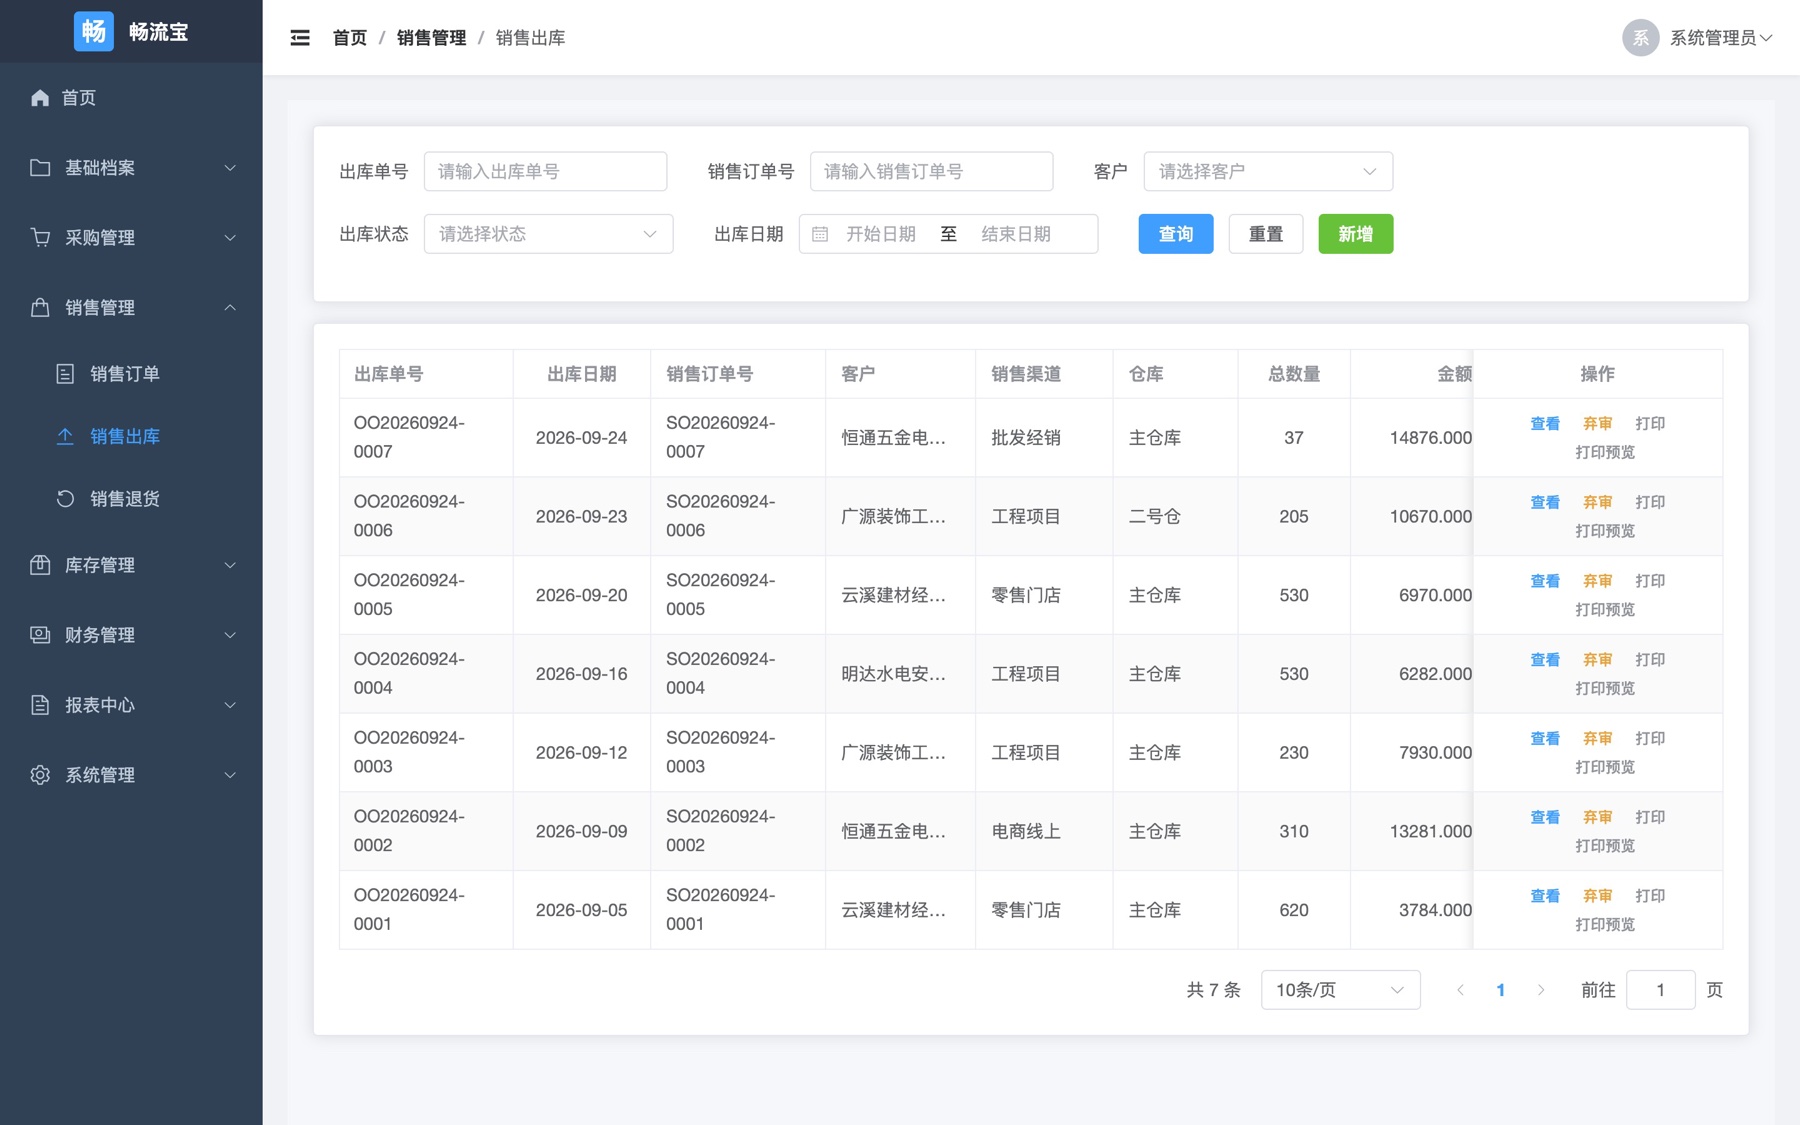Open the 请选择客户 dropdown

point(1267,172)
